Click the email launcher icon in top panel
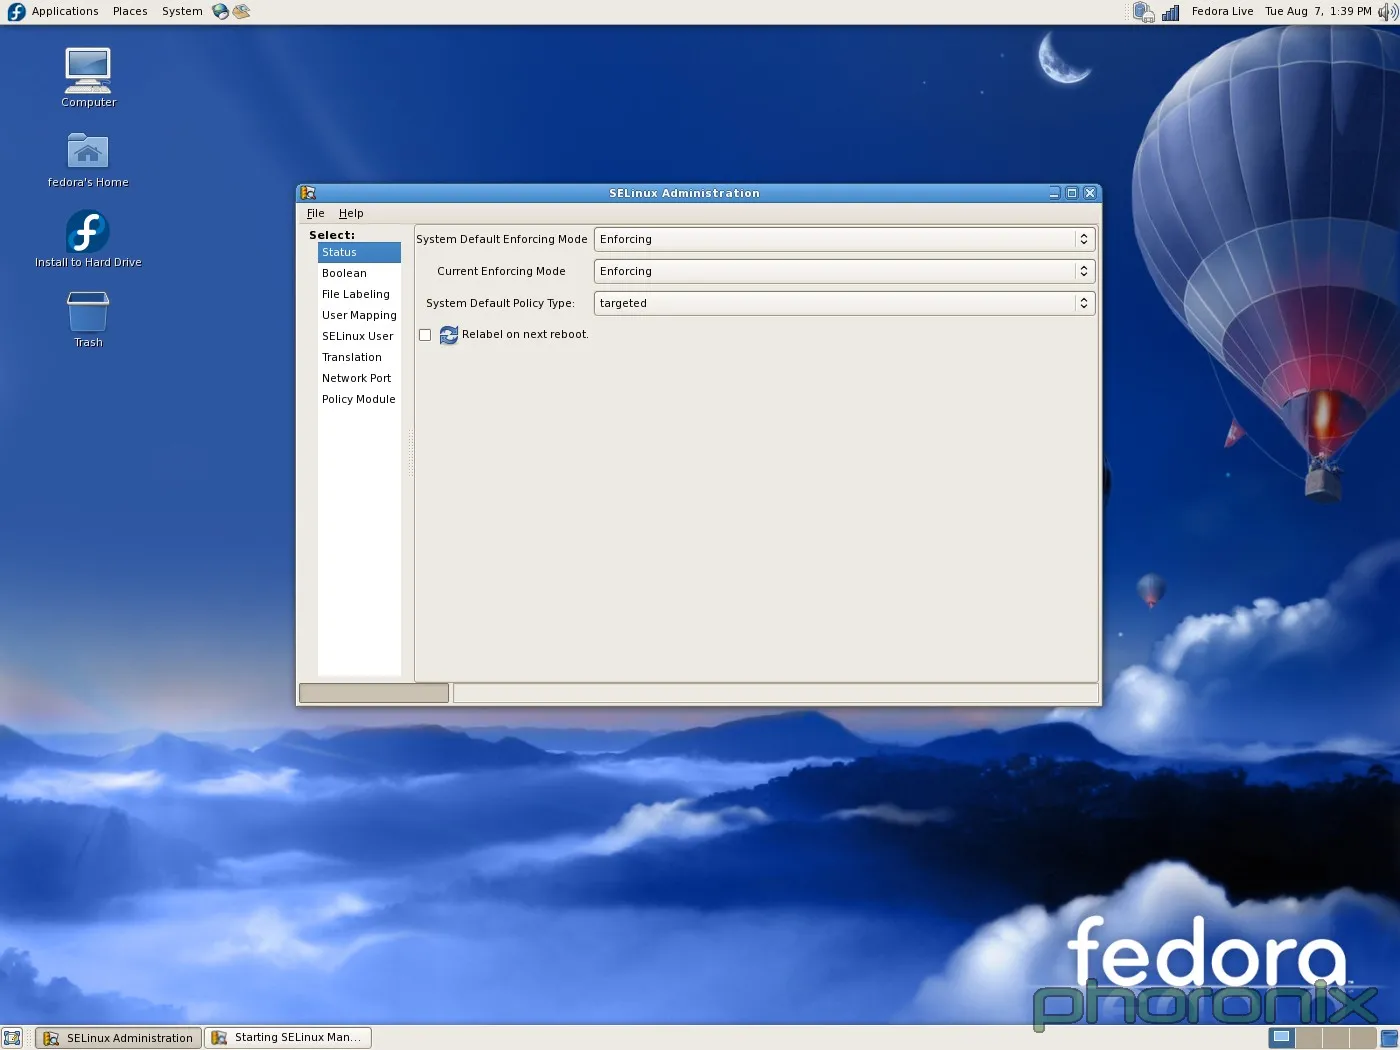The height and width of the screenshot is (1050, 1400). click(241, 11)
